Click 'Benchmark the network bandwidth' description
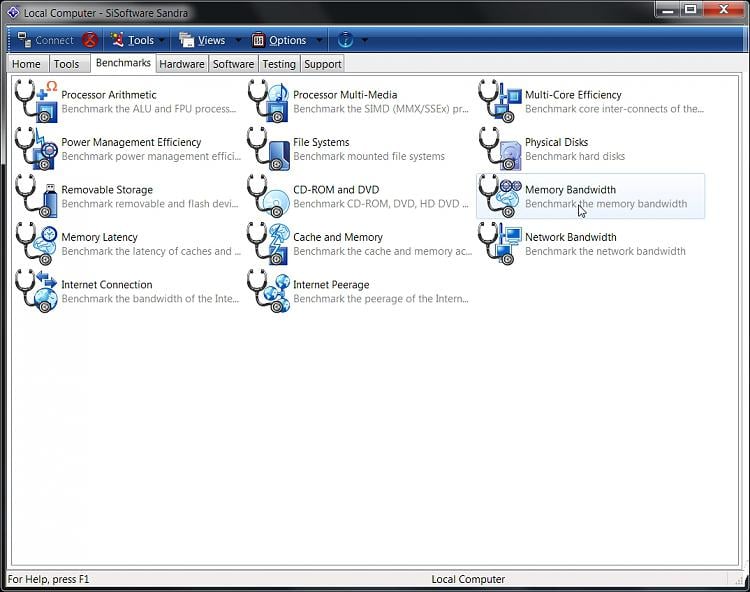Image resolution: width=750 pixels, height=592 pixels. pos(605,251)
